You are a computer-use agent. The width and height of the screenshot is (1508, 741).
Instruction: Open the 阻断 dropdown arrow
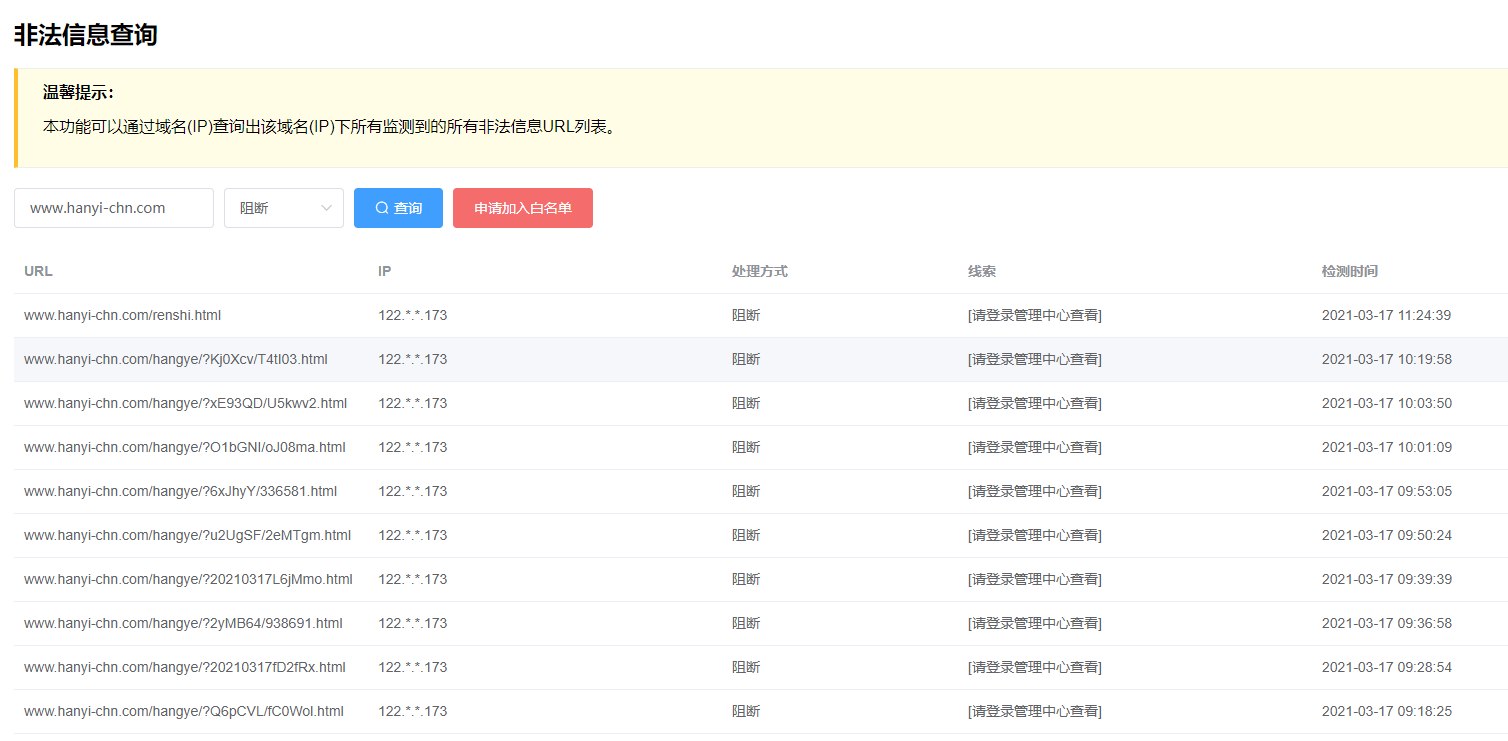[x=326, y=208]
